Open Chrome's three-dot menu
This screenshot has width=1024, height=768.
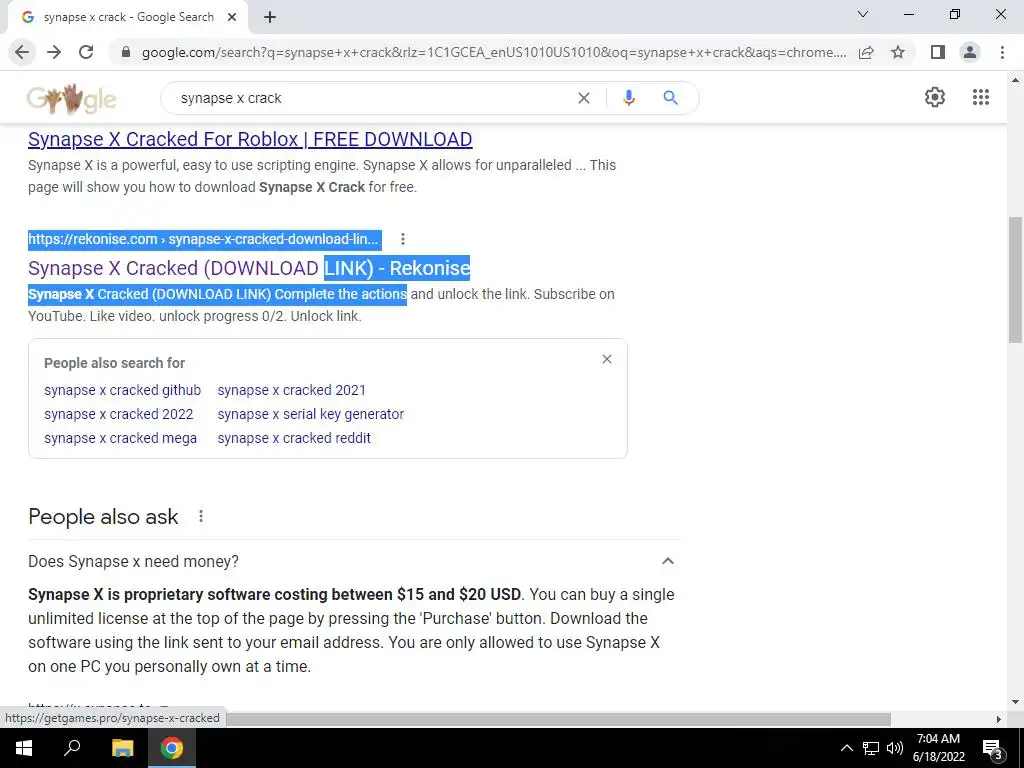(x=1002, y=52)
